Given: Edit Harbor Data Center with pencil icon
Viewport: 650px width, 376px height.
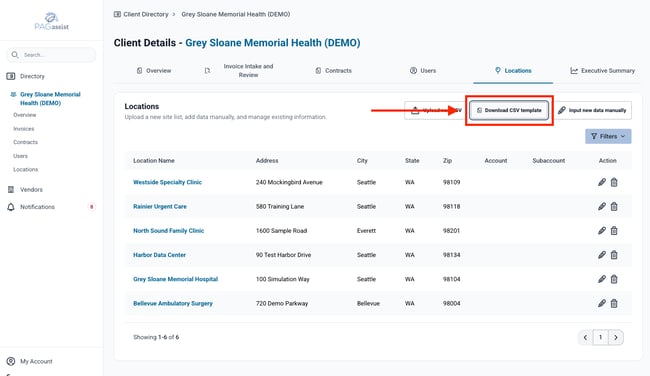Looking at the screenshot, I should (x=602, y=255).
